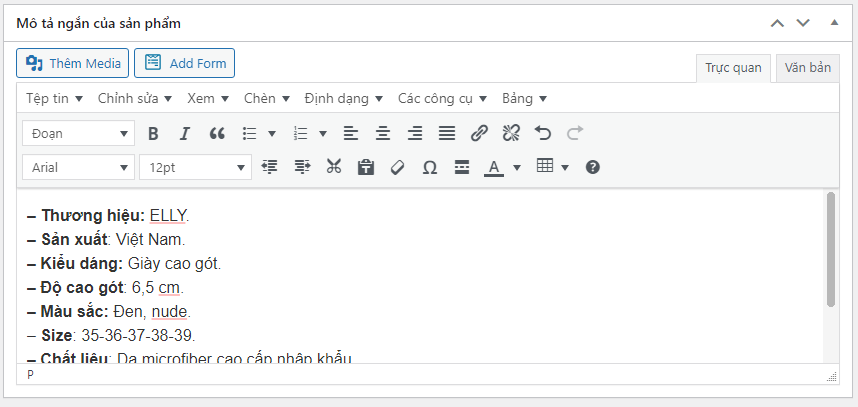Open keyboard shortcuts help icon
Screen dimensions: 858x407
pyautogui.click(x=592, y=167)
